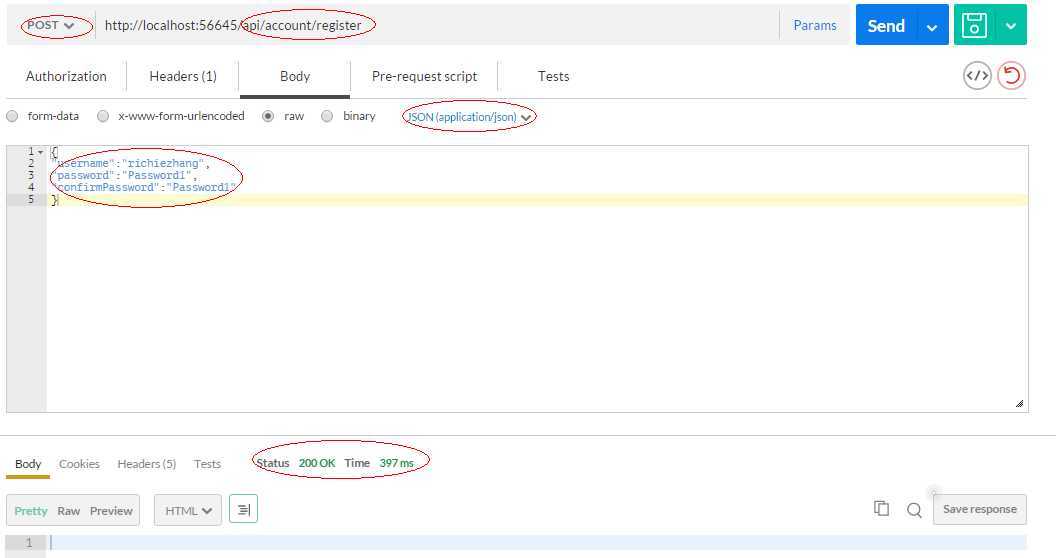This screenshot has width=1057, height=558.
Task: Click the Send button
Action: pyautogui.click(x=886, y=26)
